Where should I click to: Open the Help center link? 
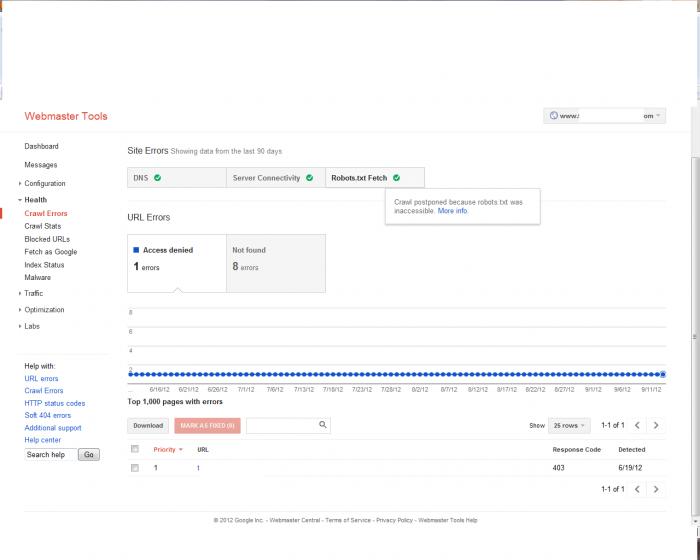coord(42,440)
